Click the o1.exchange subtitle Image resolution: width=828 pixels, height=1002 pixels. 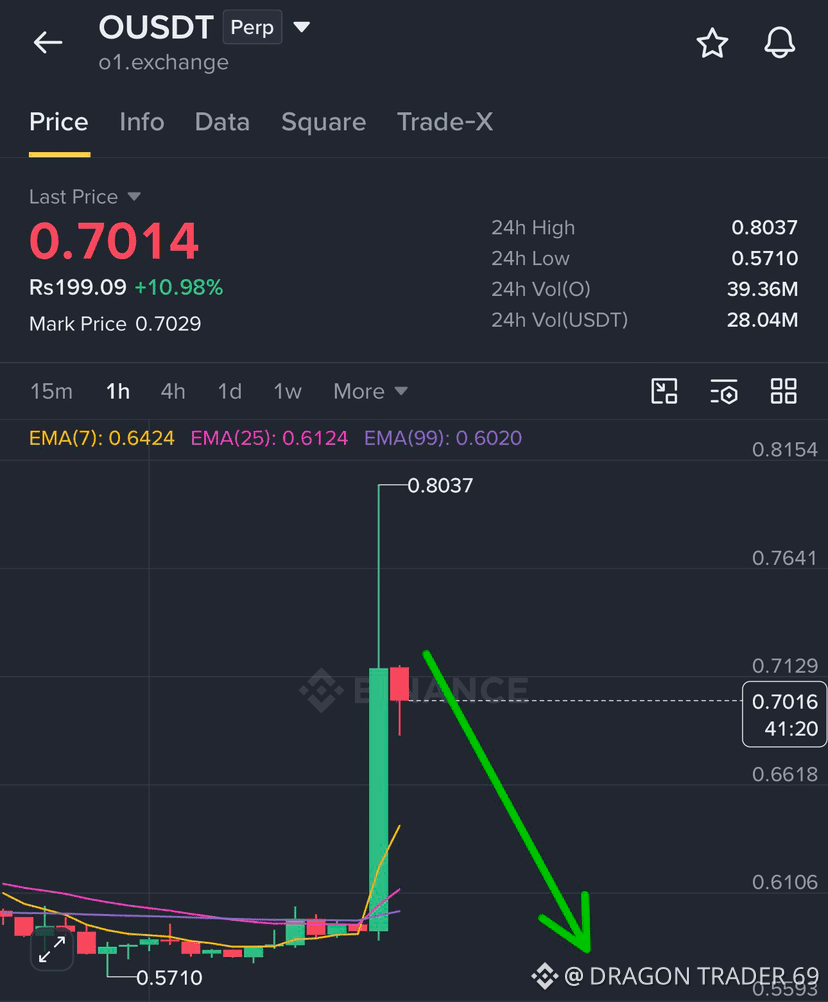(164, 63)
